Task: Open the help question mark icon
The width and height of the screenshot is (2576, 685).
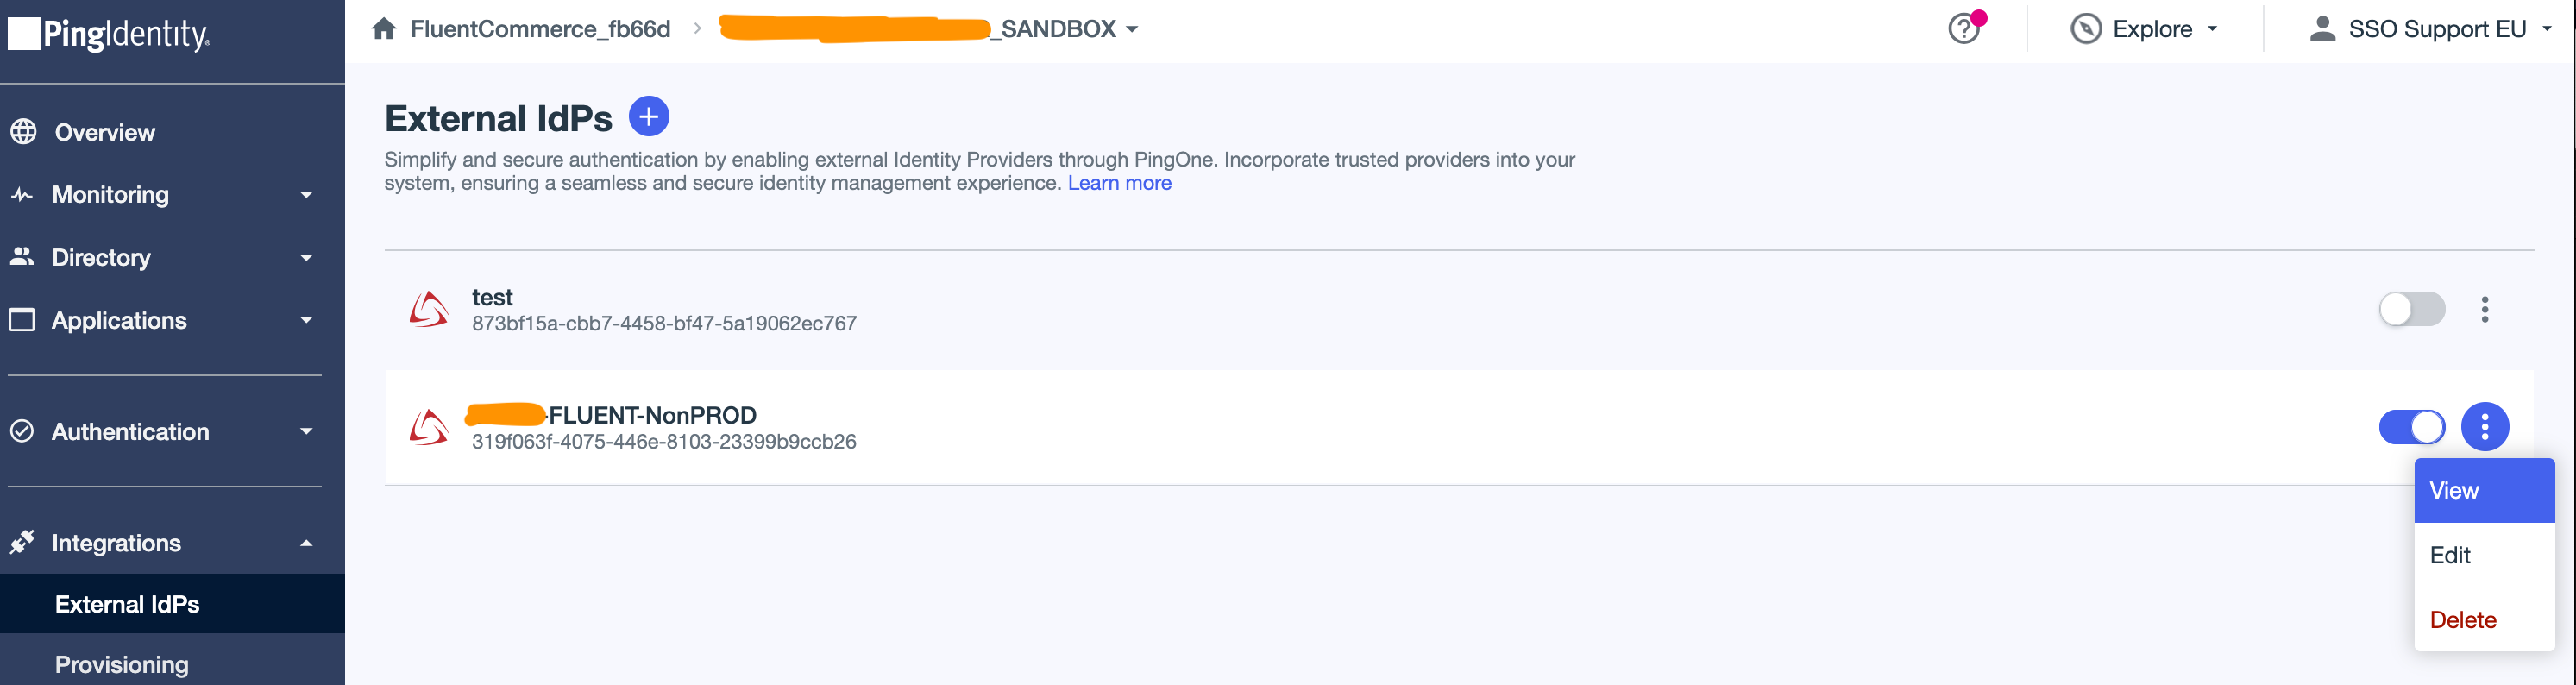Action: 1964,29
